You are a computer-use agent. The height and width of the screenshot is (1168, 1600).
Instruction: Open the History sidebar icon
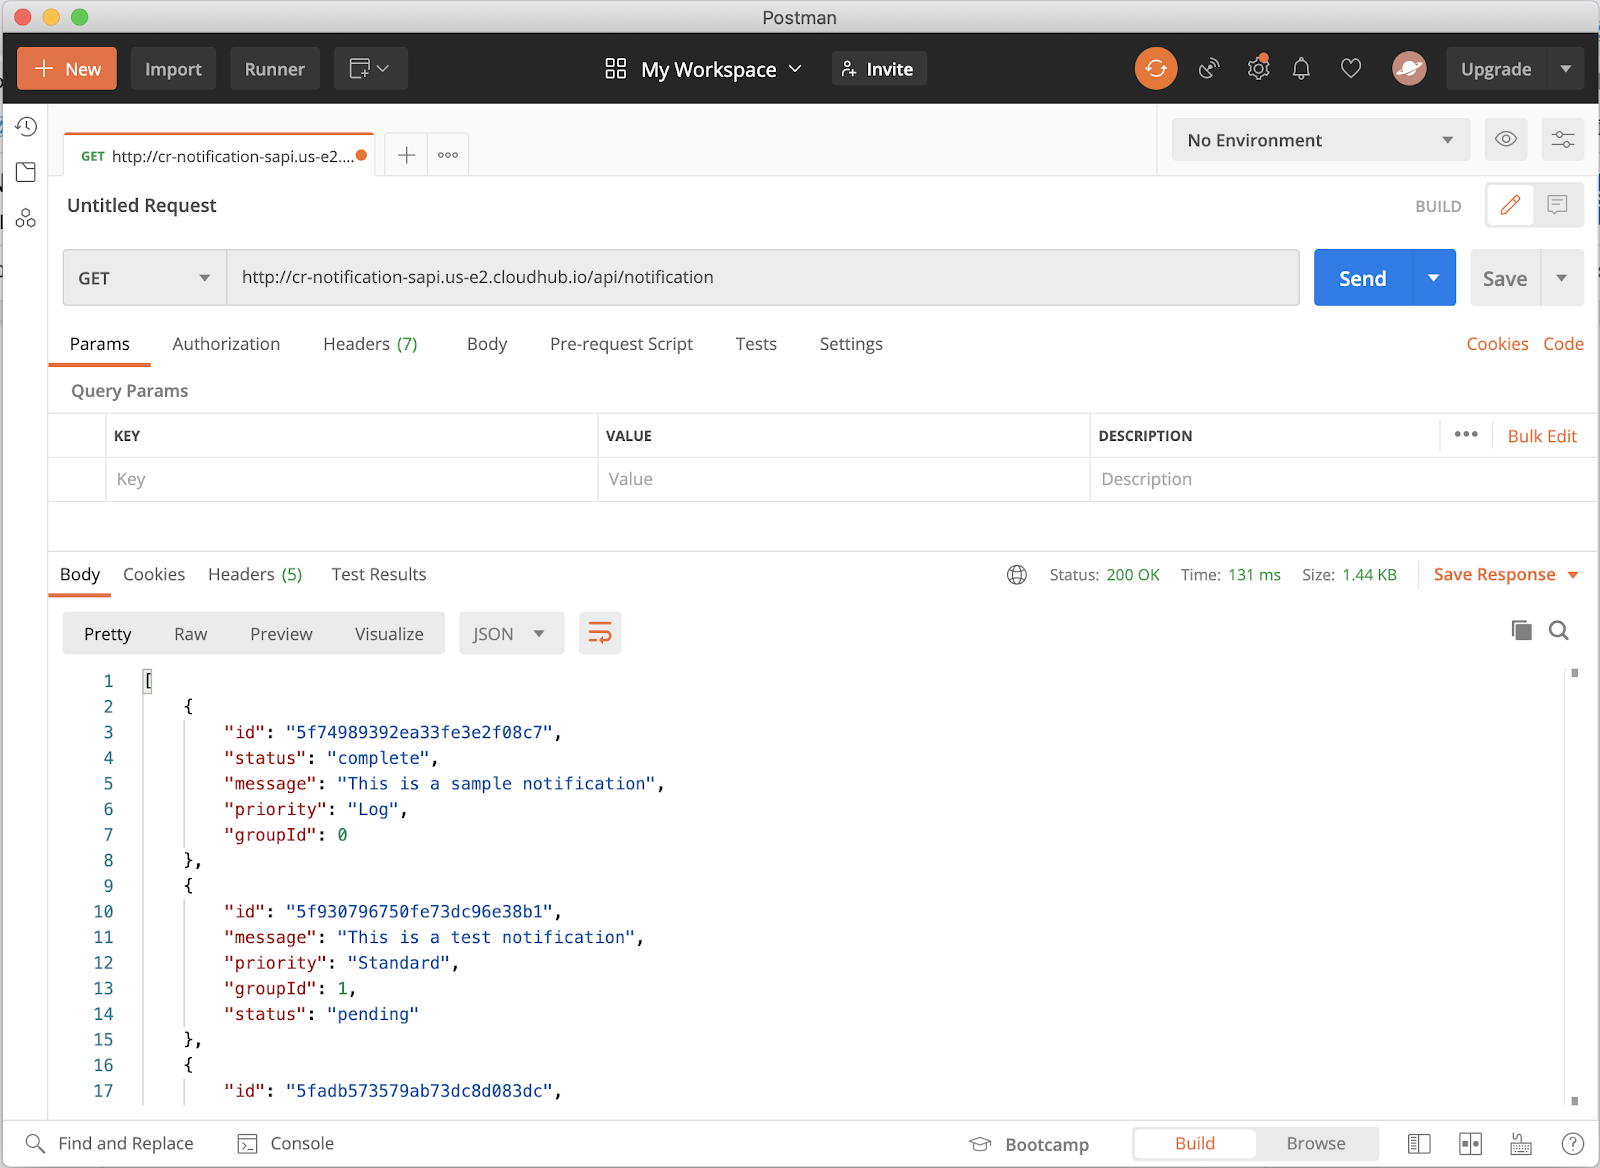click(26, 127)
